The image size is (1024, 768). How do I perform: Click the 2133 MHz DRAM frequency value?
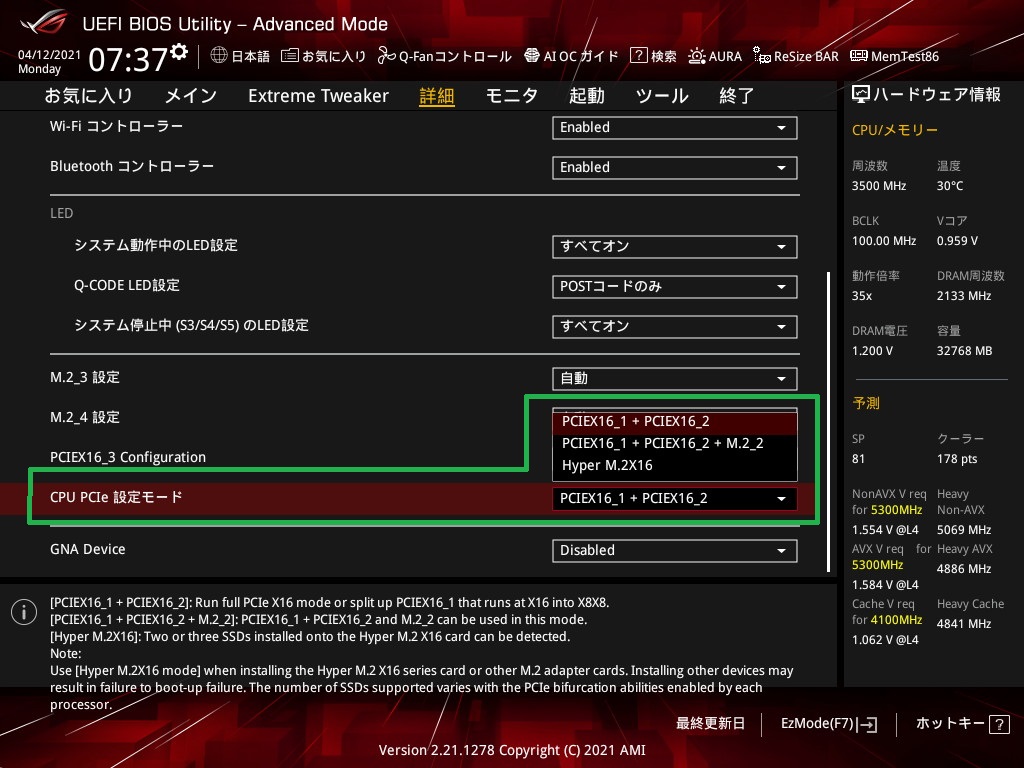tap(964, 296)
